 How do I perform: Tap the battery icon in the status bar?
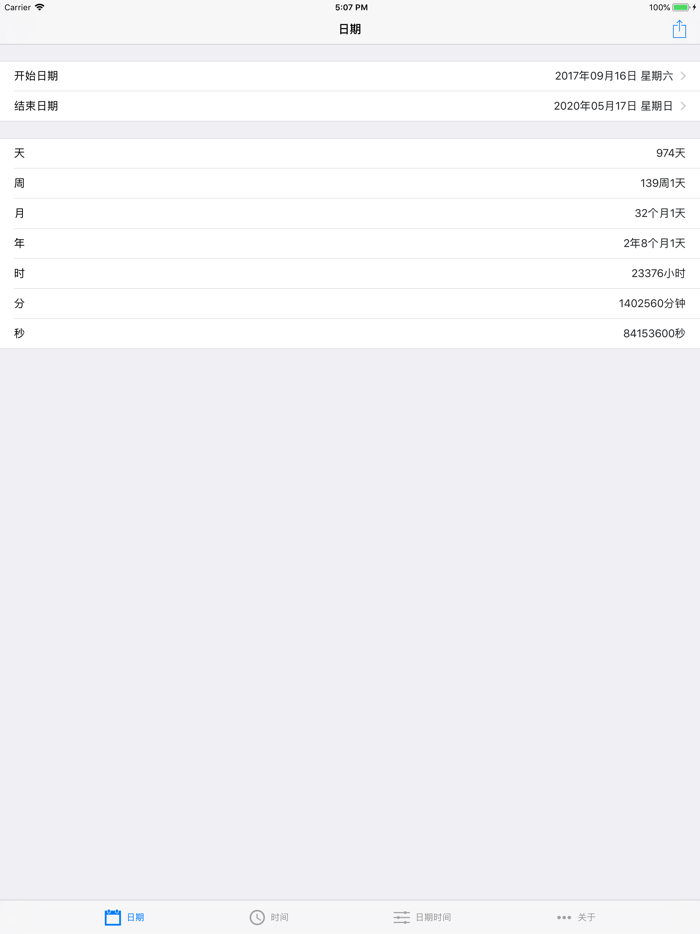click(x=681, y=7)
